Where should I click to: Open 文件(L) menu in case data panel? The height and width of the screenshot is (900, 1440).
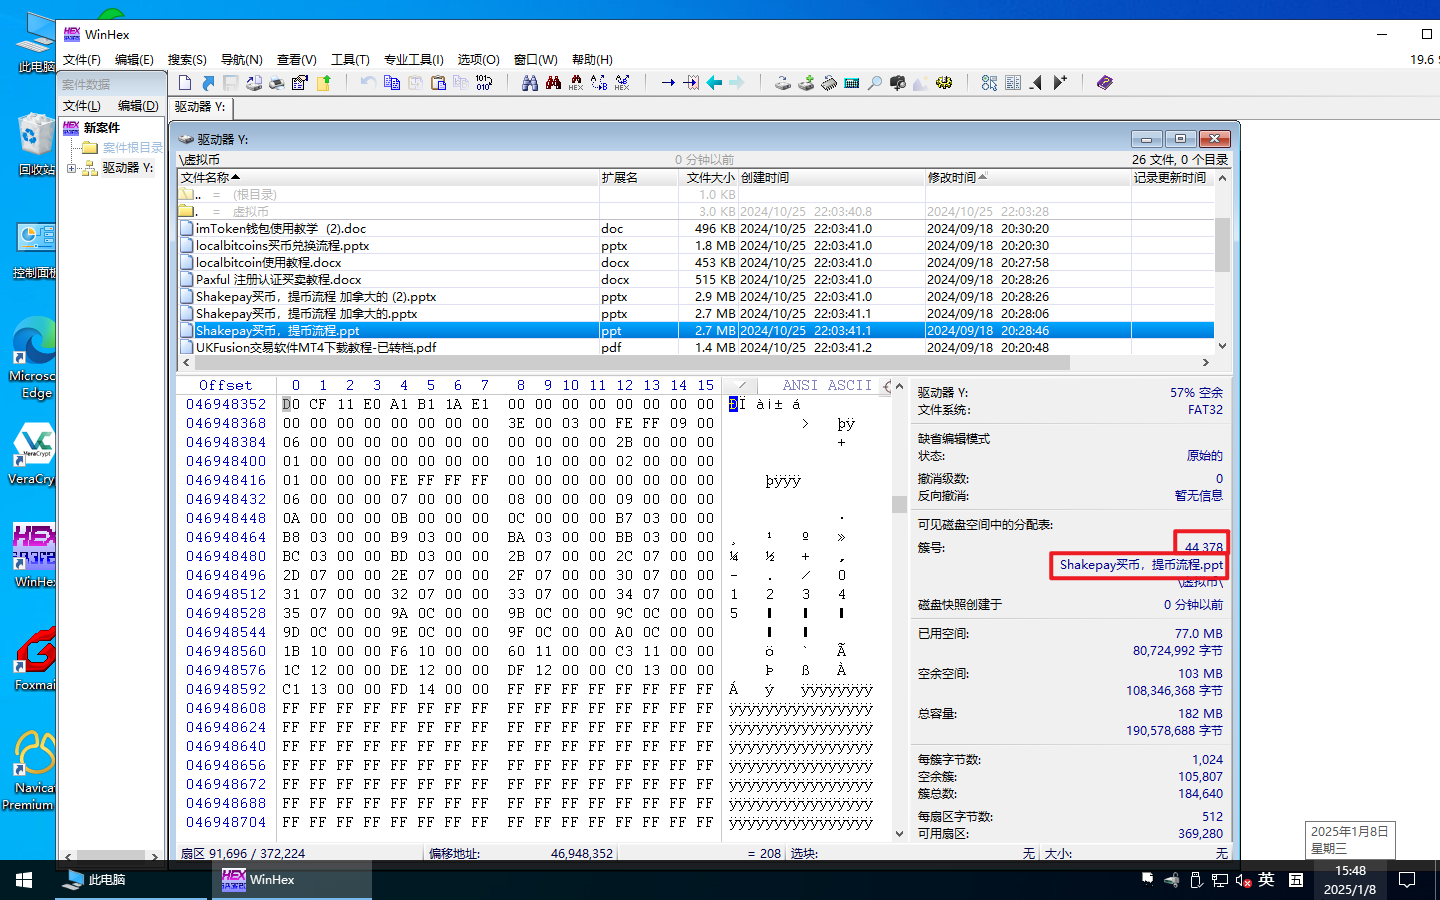point(82,106)
